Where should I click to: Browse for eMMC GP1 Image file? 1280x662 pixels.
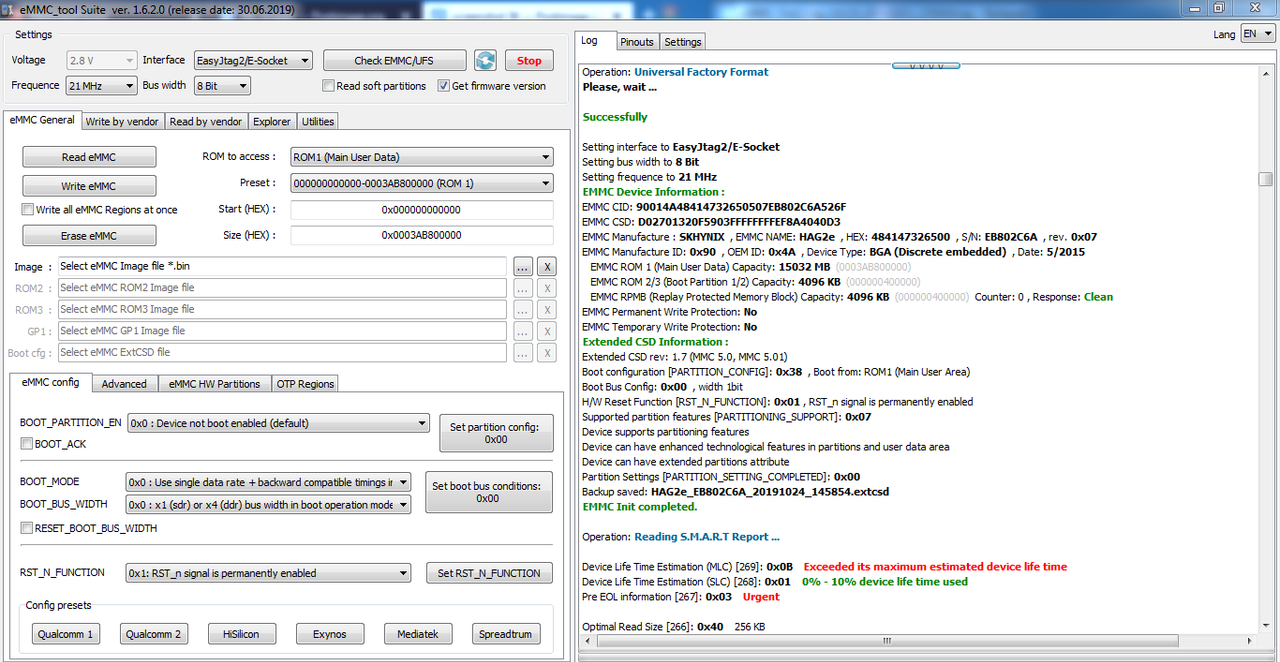pos(523,331)
